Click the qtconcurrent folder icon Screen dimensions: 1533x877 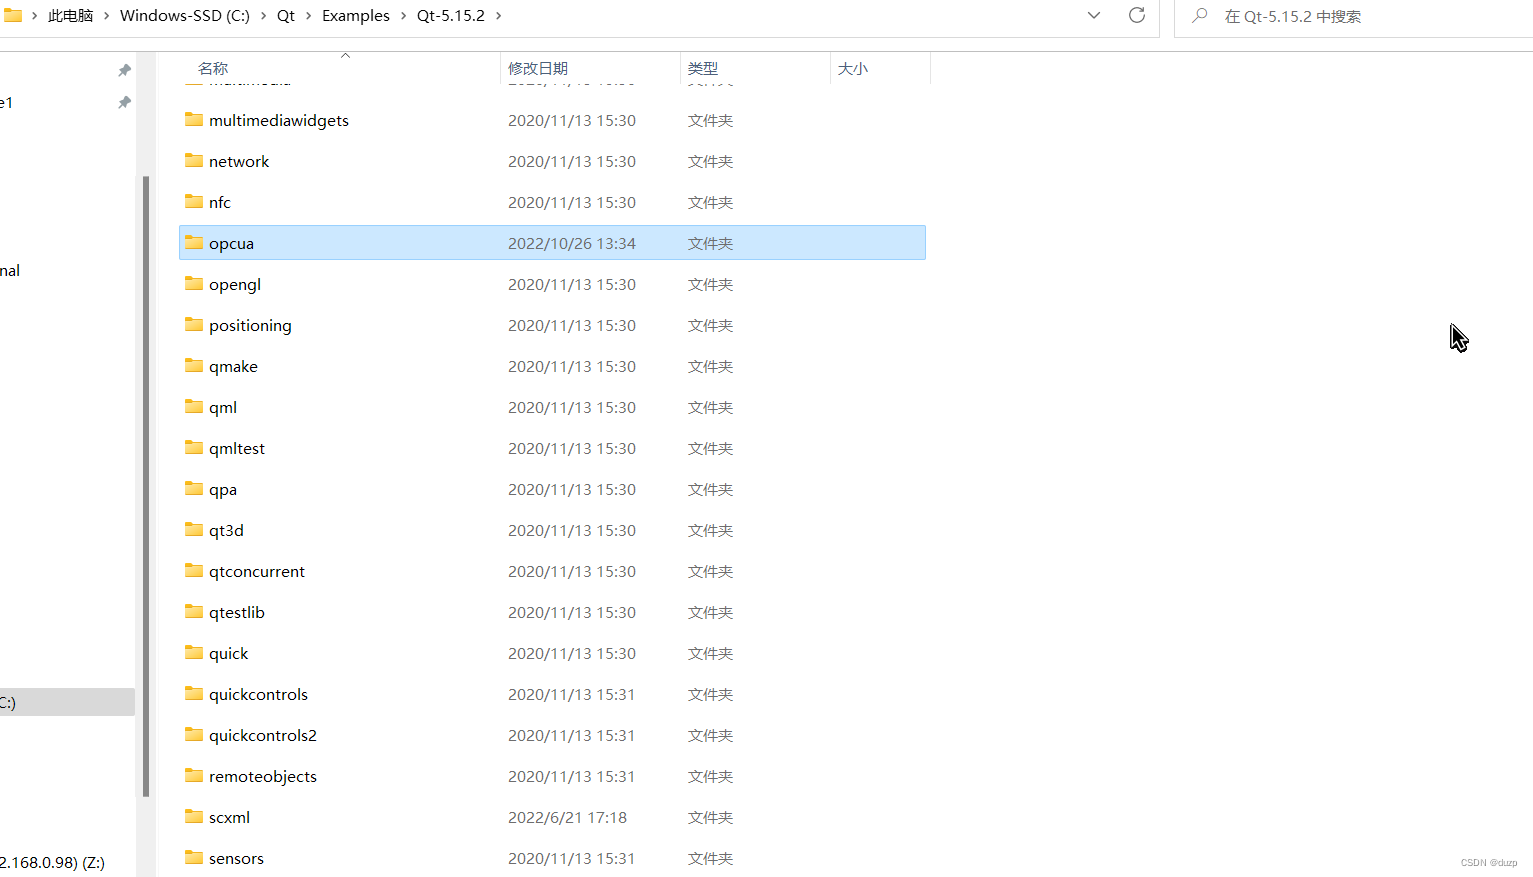194,571
